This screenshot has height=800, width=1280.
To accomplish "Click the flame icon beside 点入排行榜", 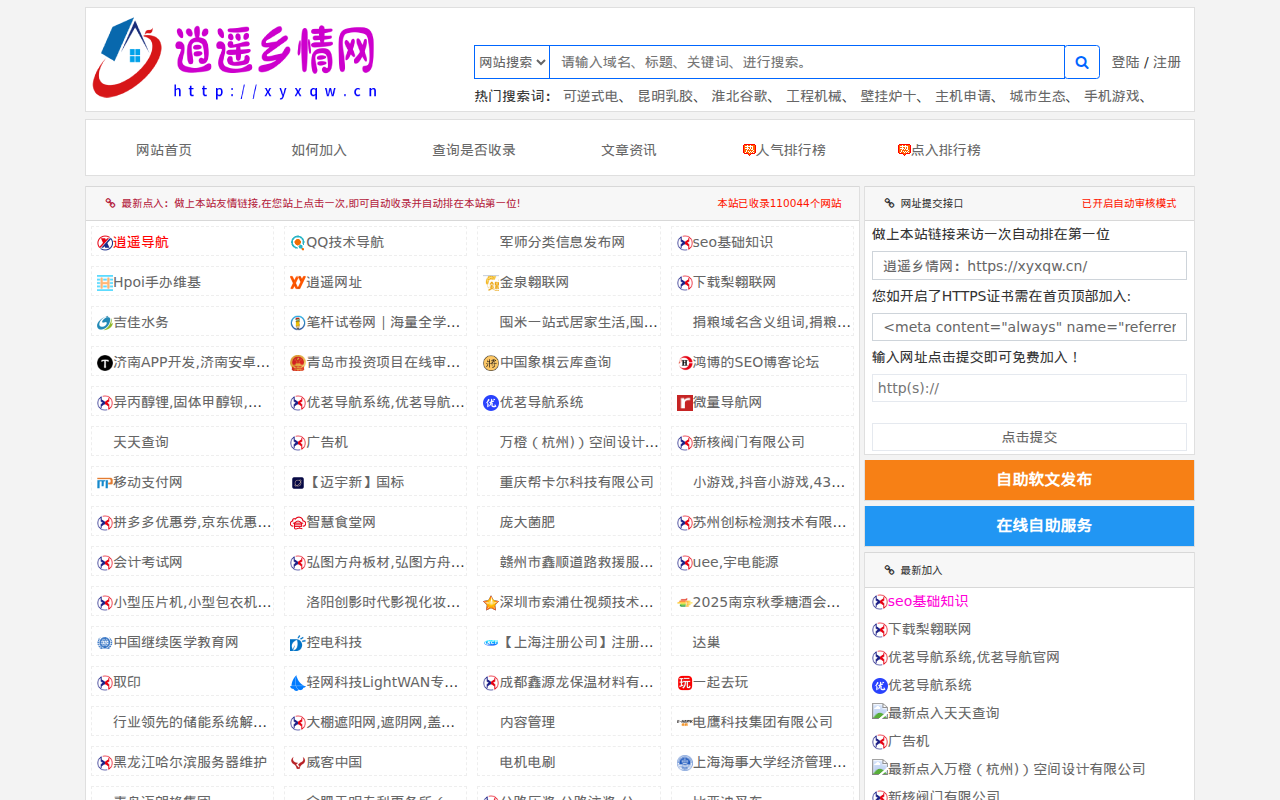I will click(x=903, y=149).
